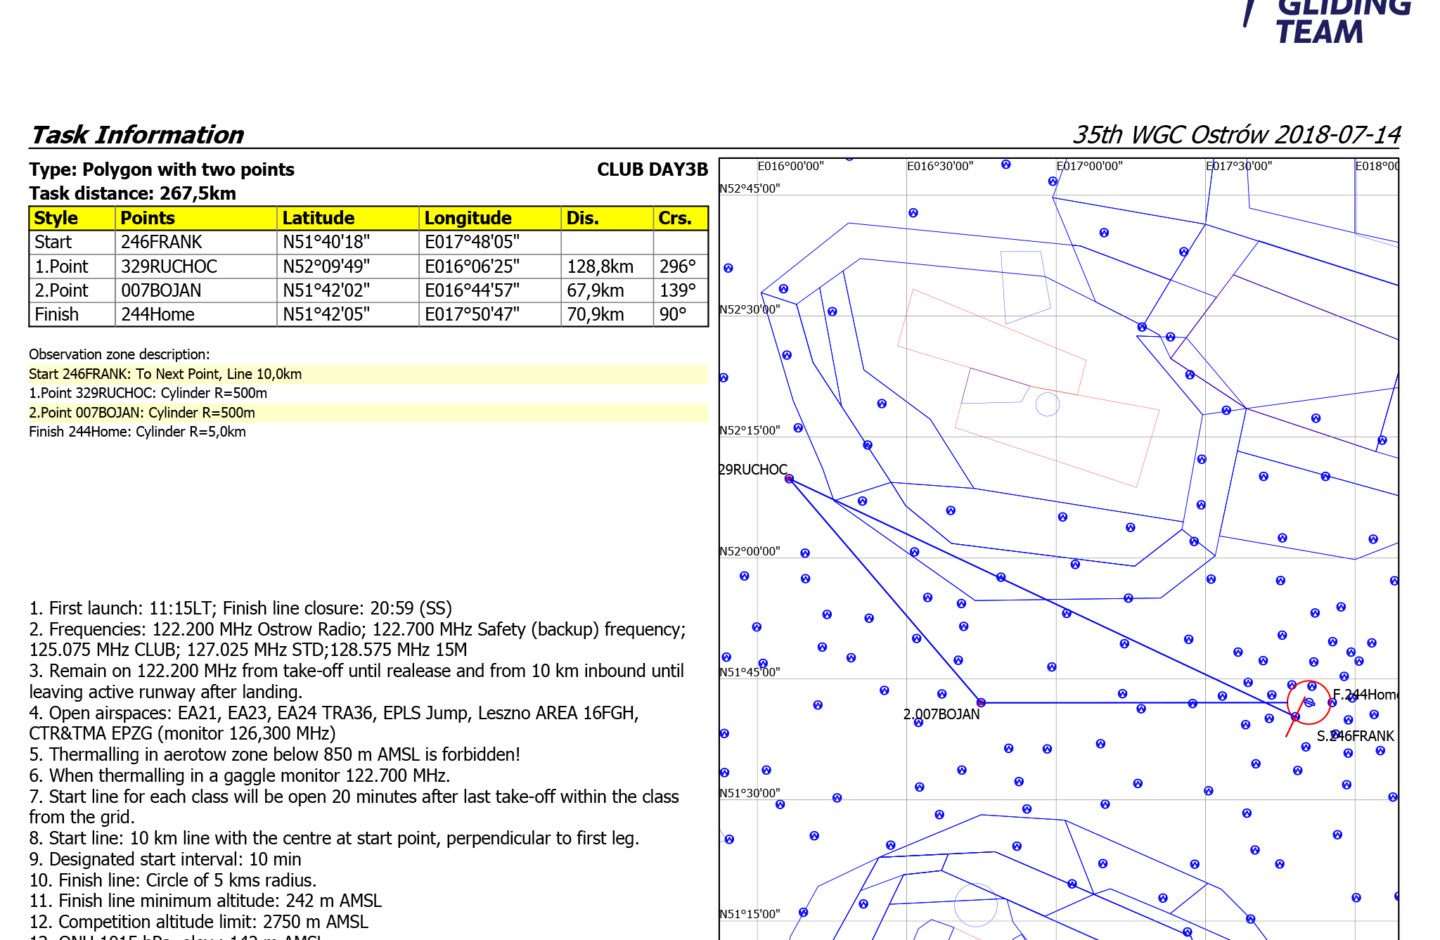The height and width of the screenshot is (940, 1440).
Task: Click the Latitude column header
Action: (318, 218)
